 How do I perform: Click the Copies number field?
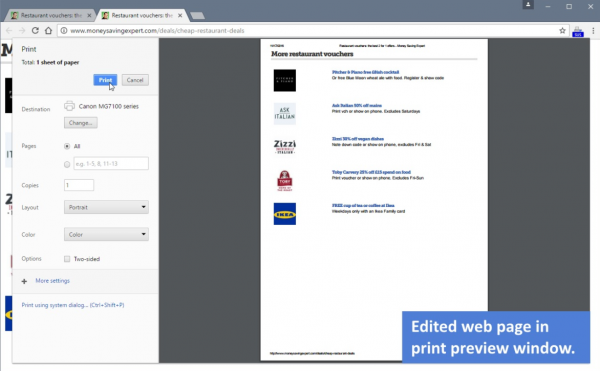[x=79, y=185]
